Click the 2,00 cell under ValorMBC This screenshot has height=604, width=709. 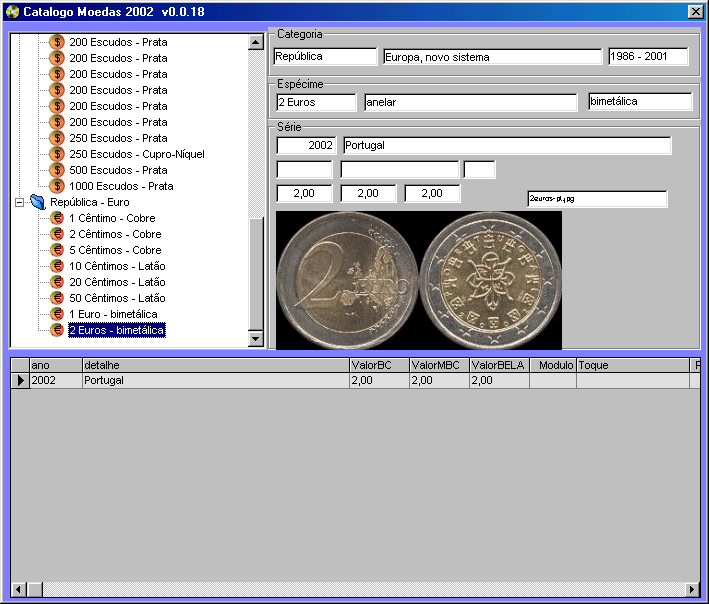click(440, 381)
